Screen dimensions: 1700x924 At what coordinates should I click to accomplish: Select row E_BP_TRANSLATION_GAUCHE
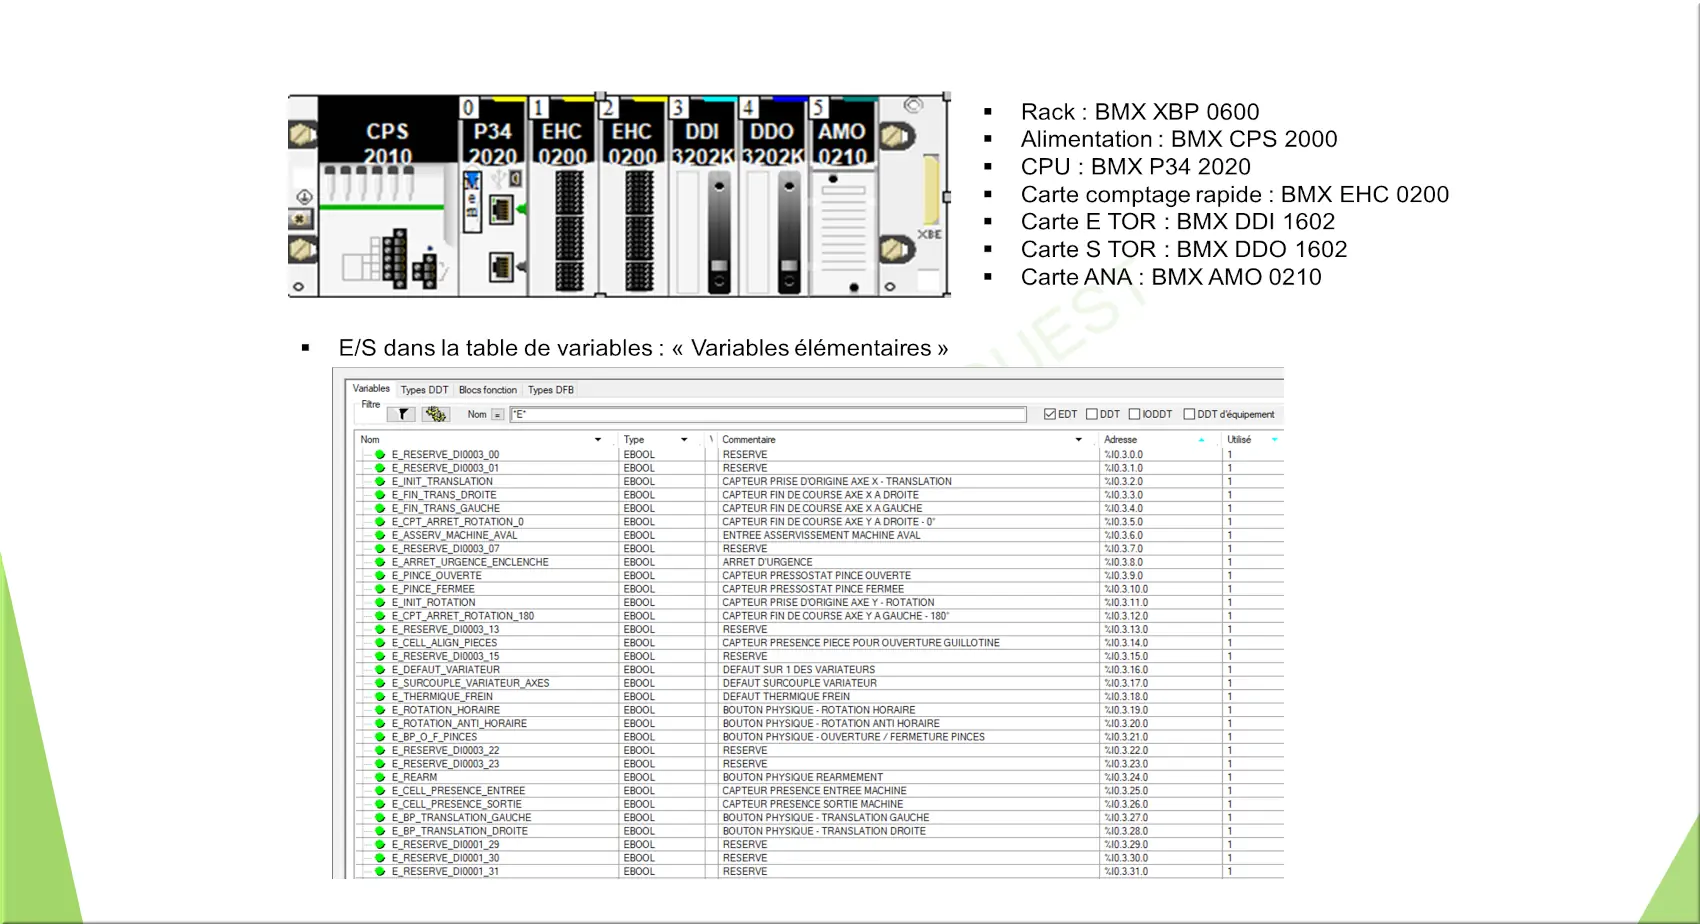click(820, 818)
